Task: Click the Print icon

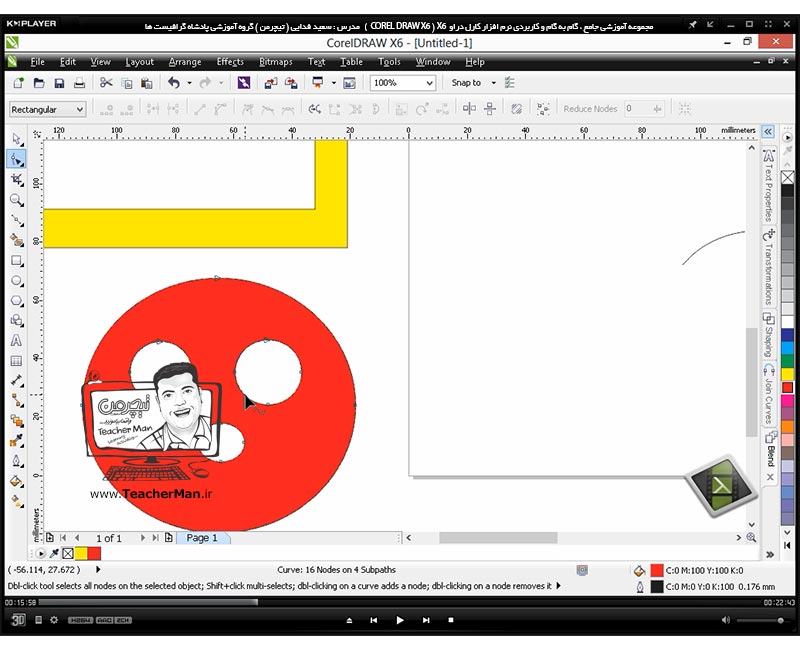Action: click(79, 83)
